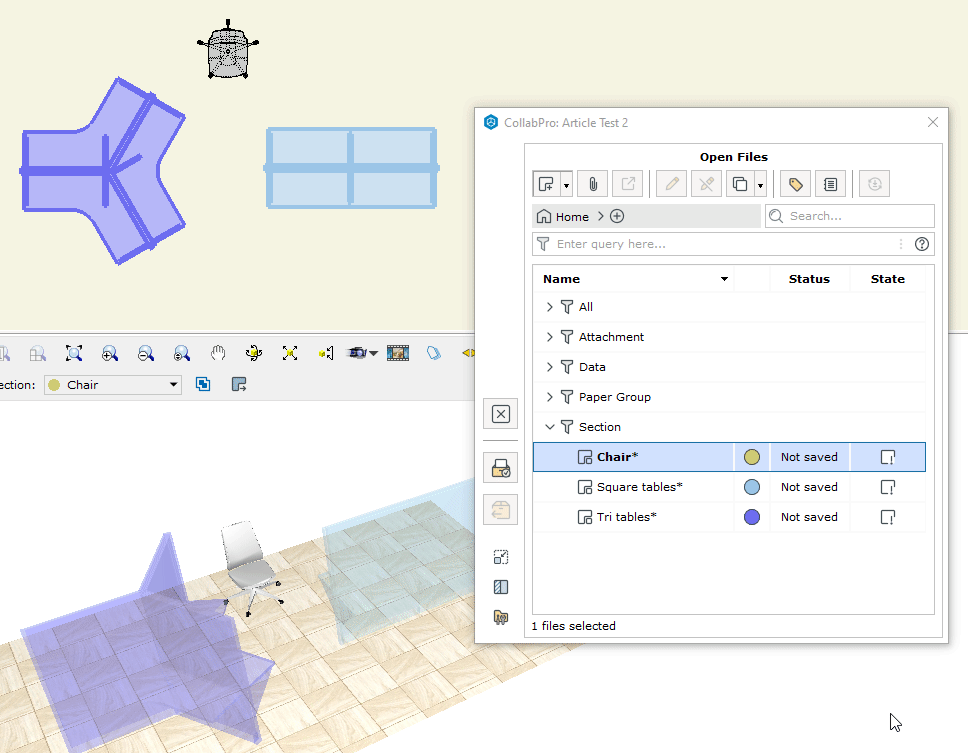Viewport: 968px width, 753px height.
Task: Click the collapse selection sidebar icon
Action: pos(501,557)
